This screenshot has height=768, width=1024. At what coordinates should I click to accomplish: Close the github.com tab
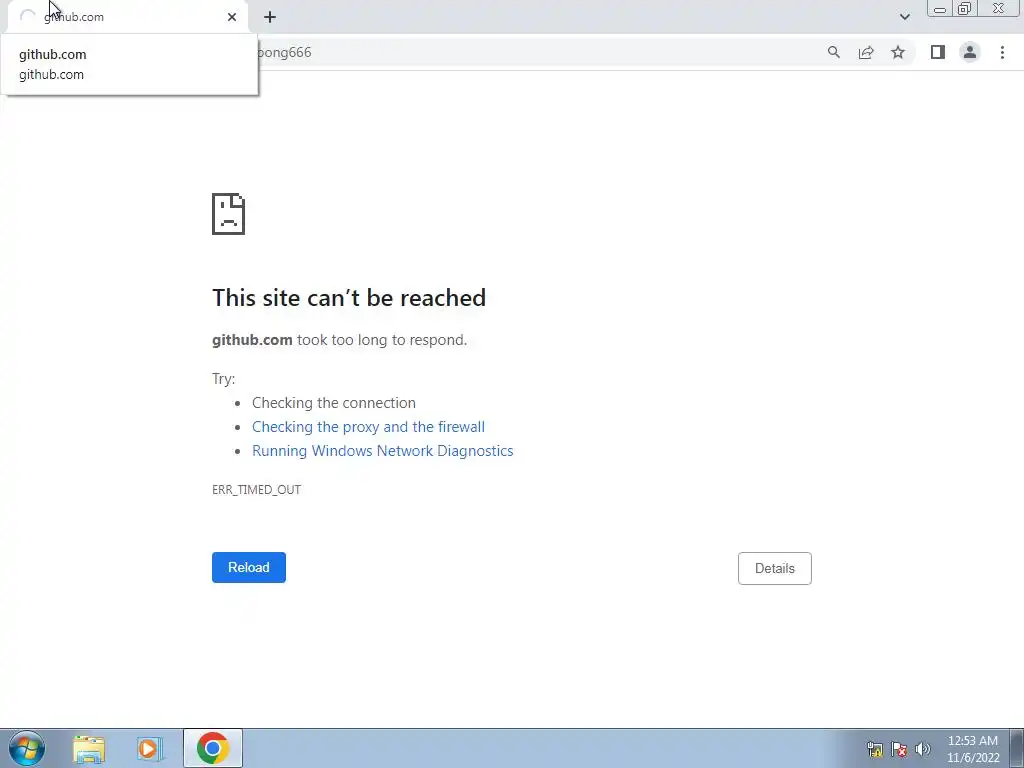tap(232, 17)
